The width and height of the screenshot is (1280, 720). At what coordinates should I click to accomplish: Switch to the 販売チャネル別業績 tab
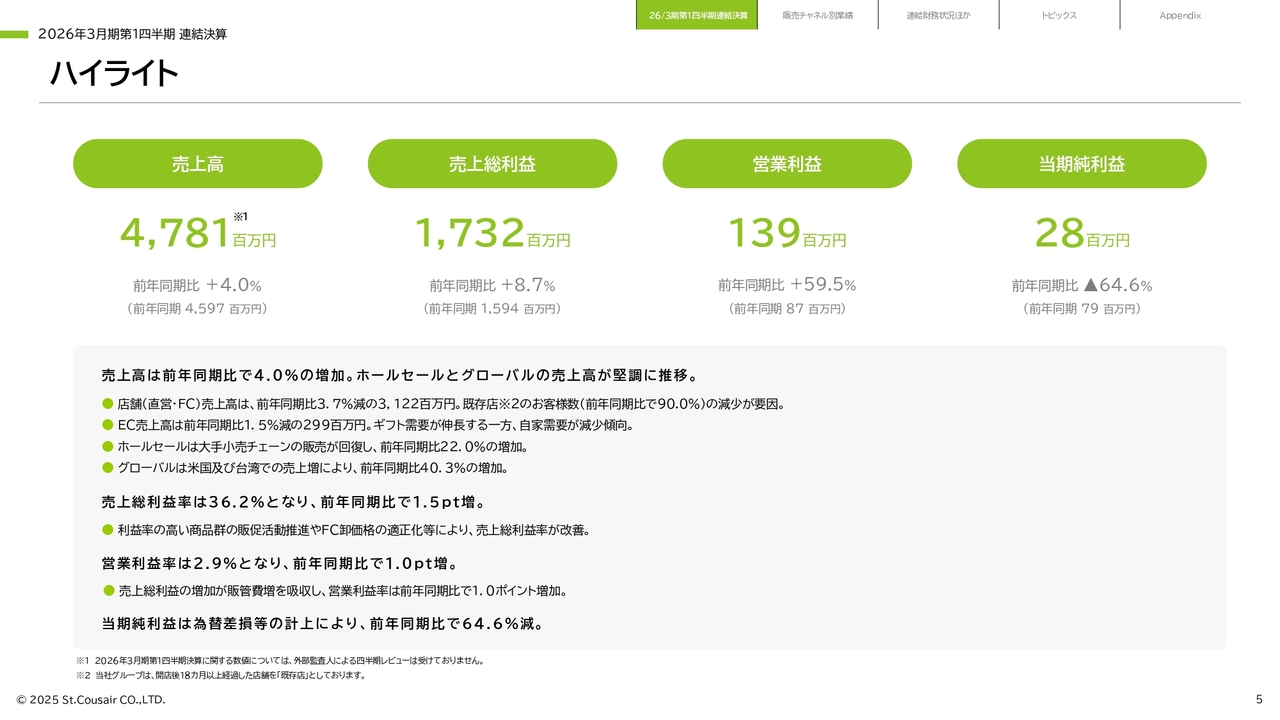click(x=818, y=15)
